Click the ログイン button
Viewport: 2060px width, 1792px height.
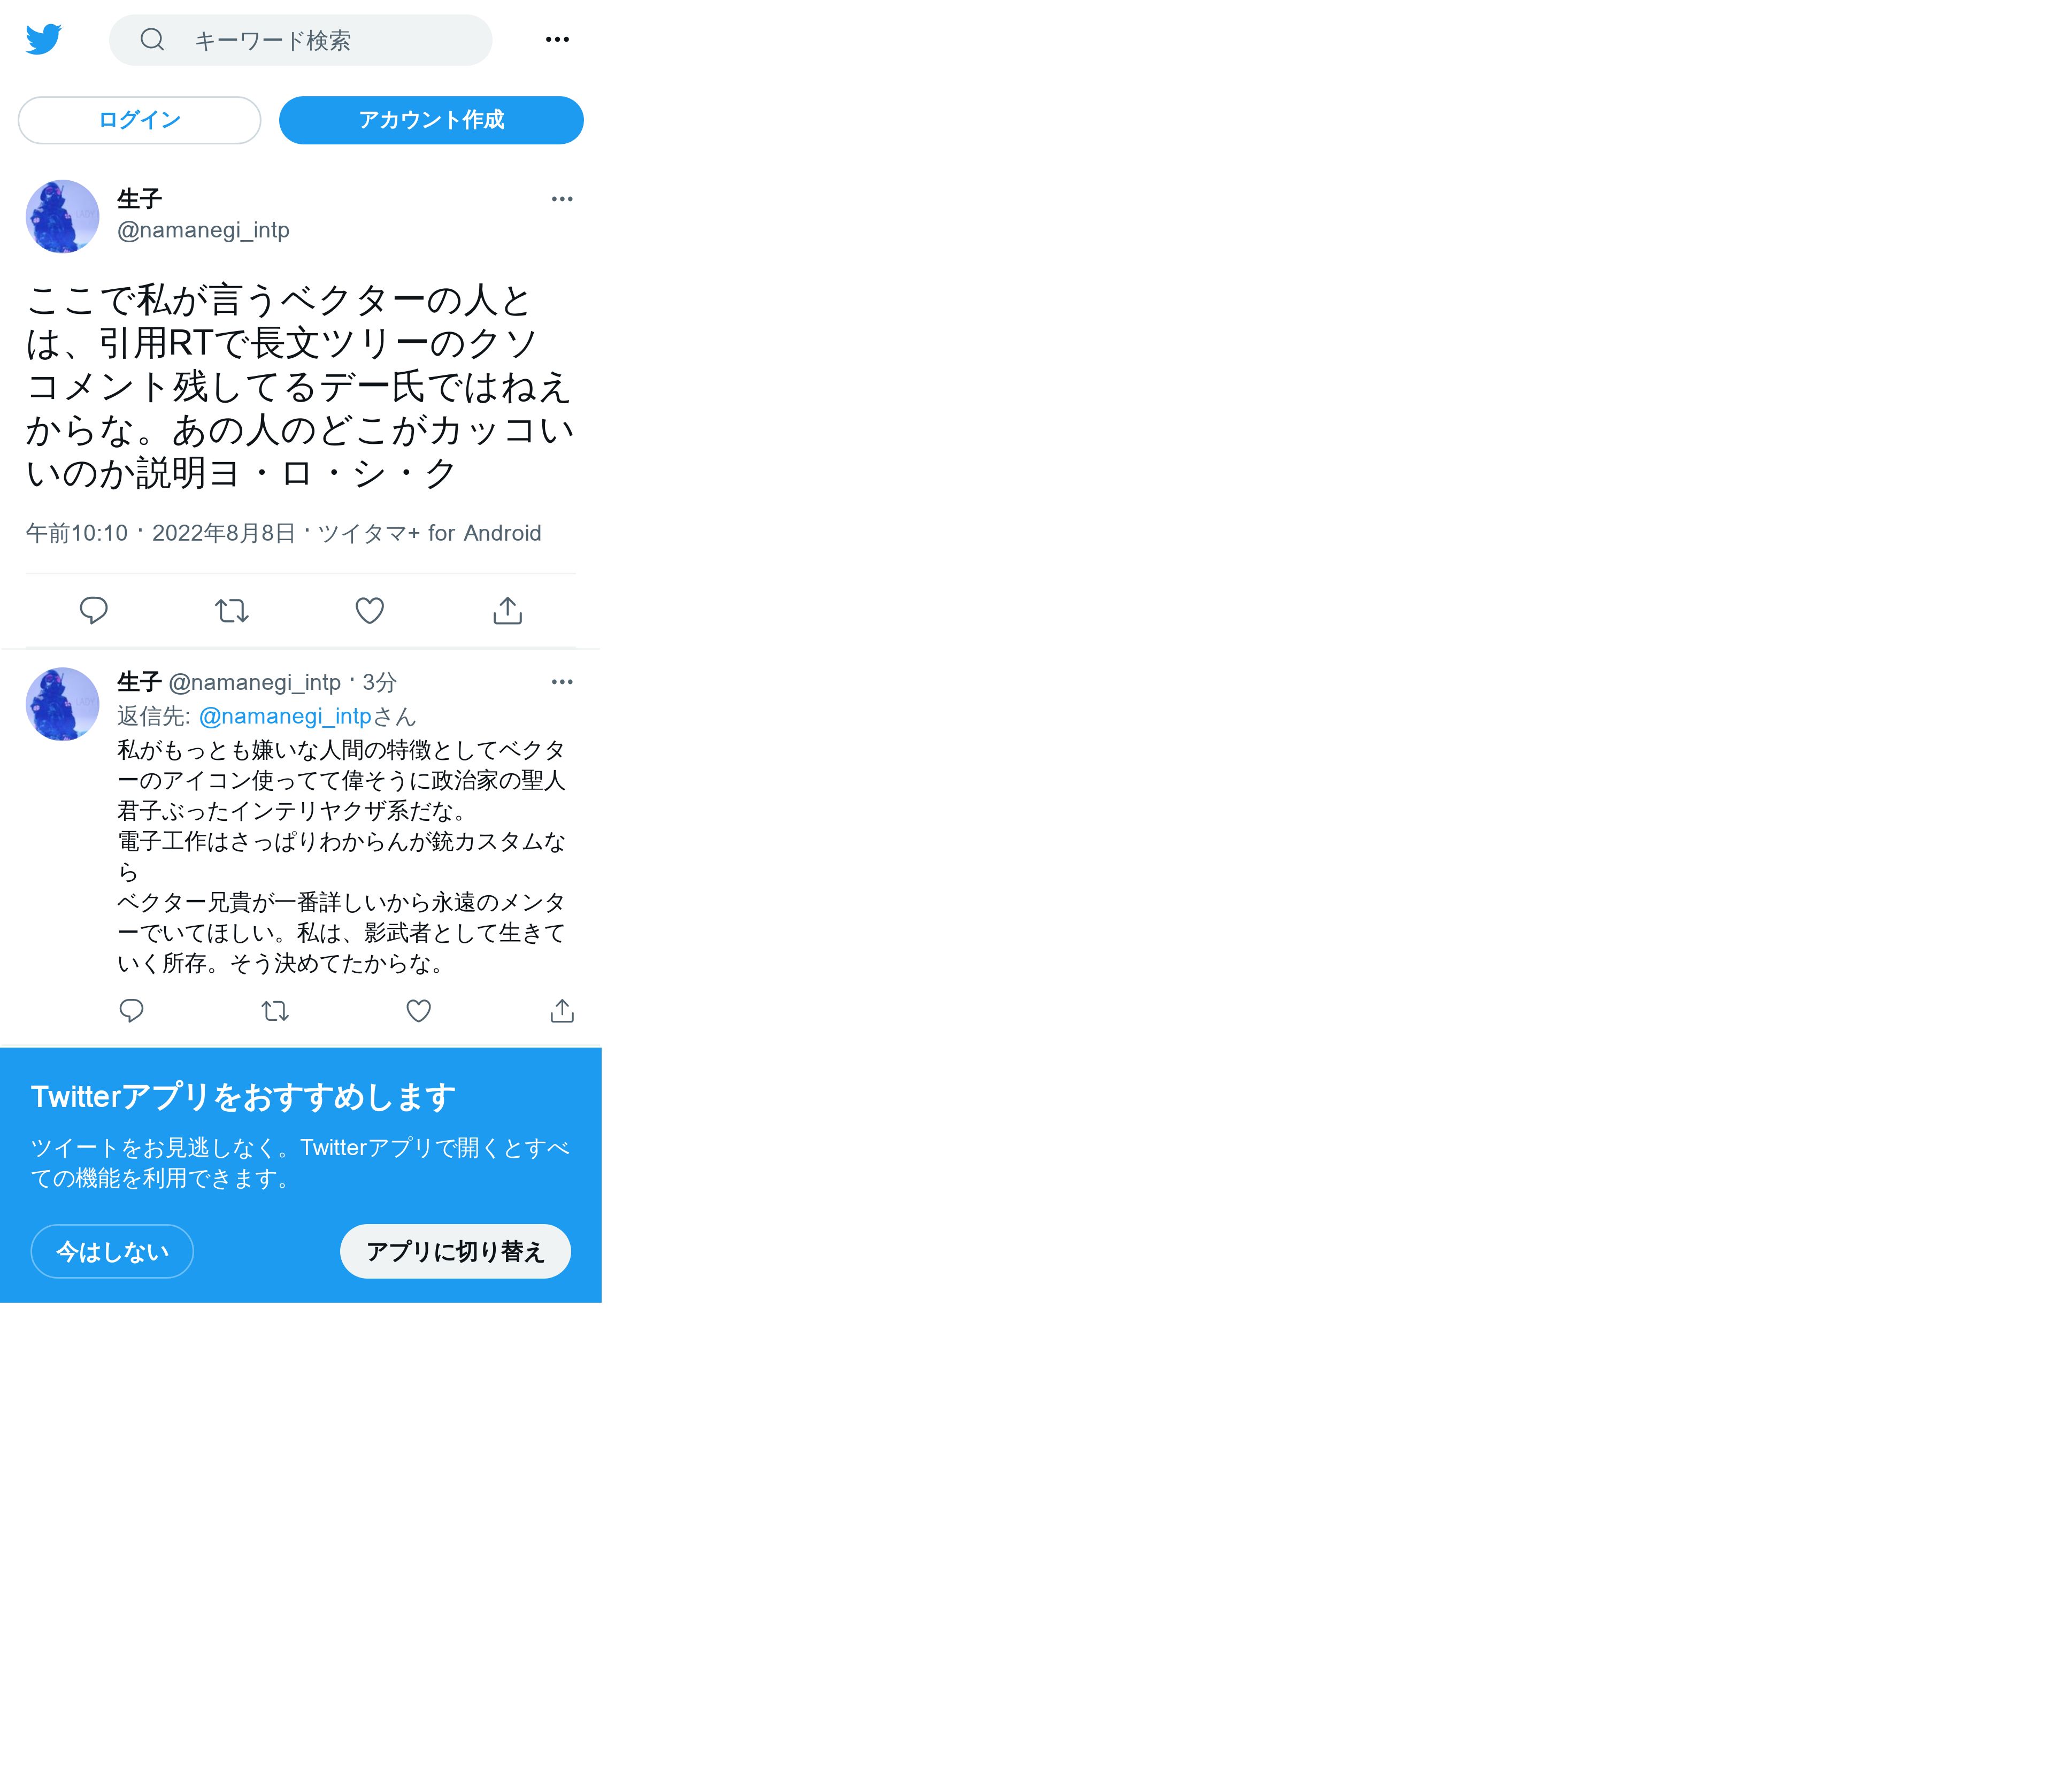(x=139, y=120)
